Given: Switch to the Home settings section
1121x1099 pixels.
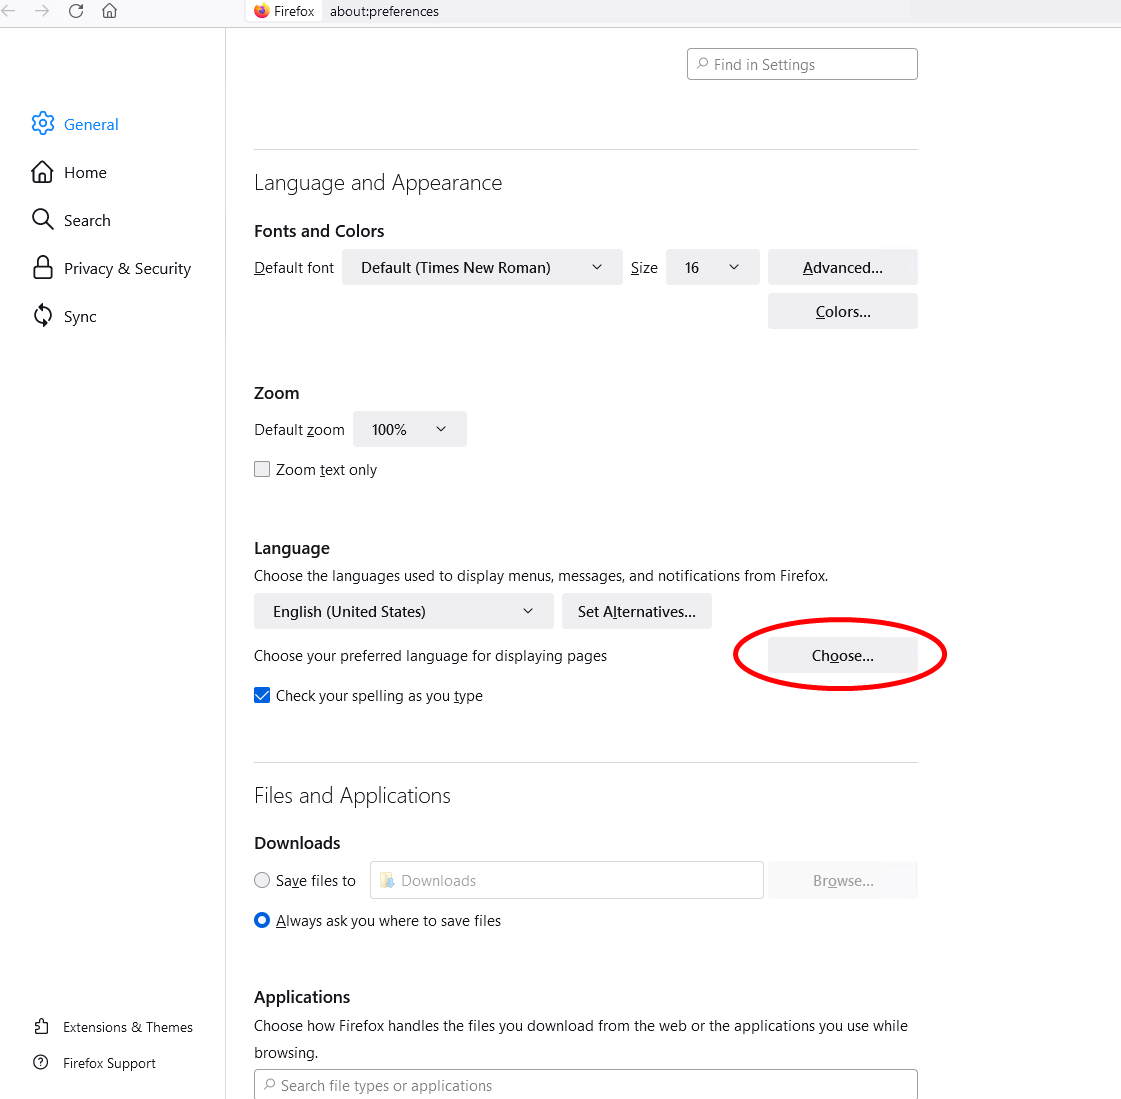Looking at the screenshot, I should (x=85, y=172).
